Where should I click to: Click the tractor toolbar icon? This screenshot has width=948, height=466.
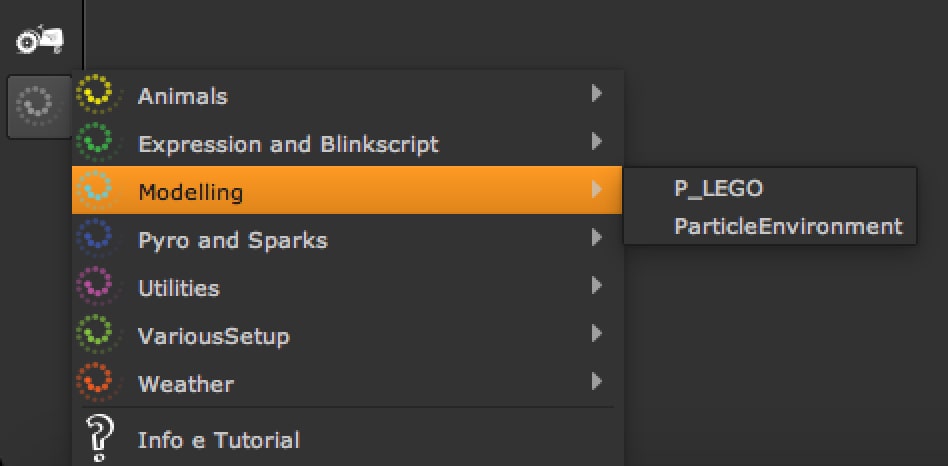[40, 39]
